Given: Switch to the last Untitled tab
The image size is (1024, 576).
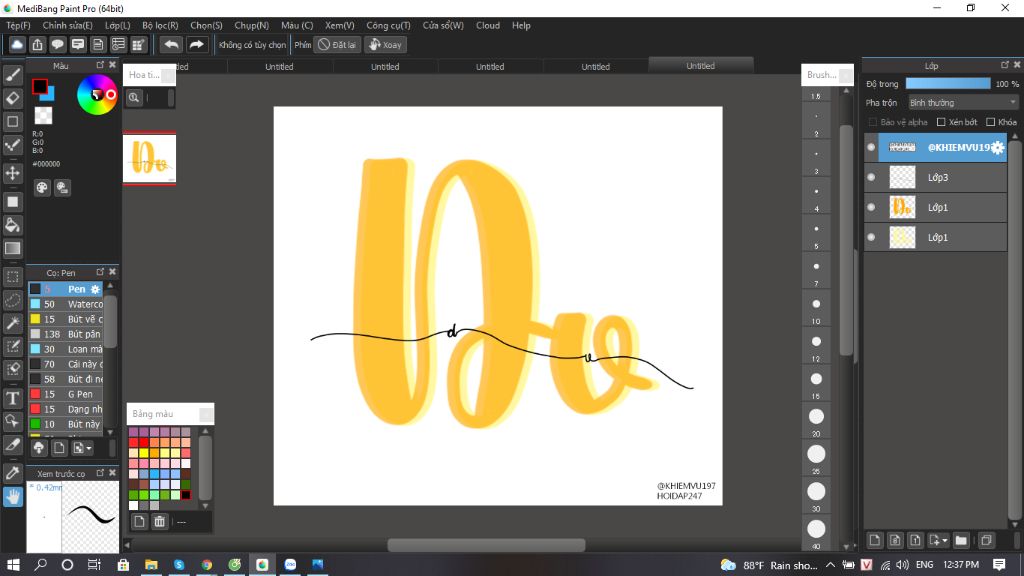Looking at the screenshot, I should click(x=700, y=66).
